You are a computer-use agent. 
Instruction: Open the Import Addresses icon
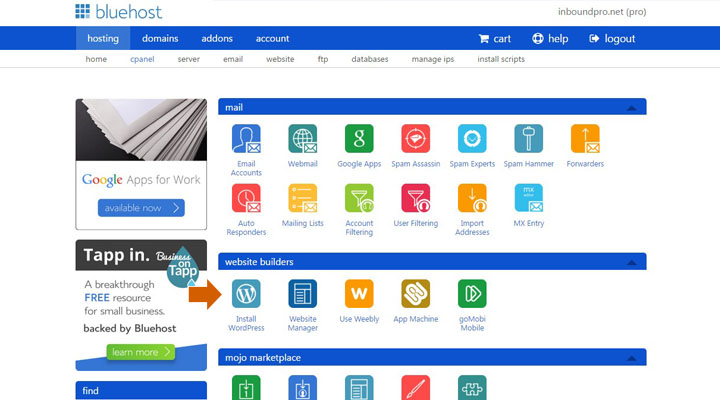(x=472, y=198)
